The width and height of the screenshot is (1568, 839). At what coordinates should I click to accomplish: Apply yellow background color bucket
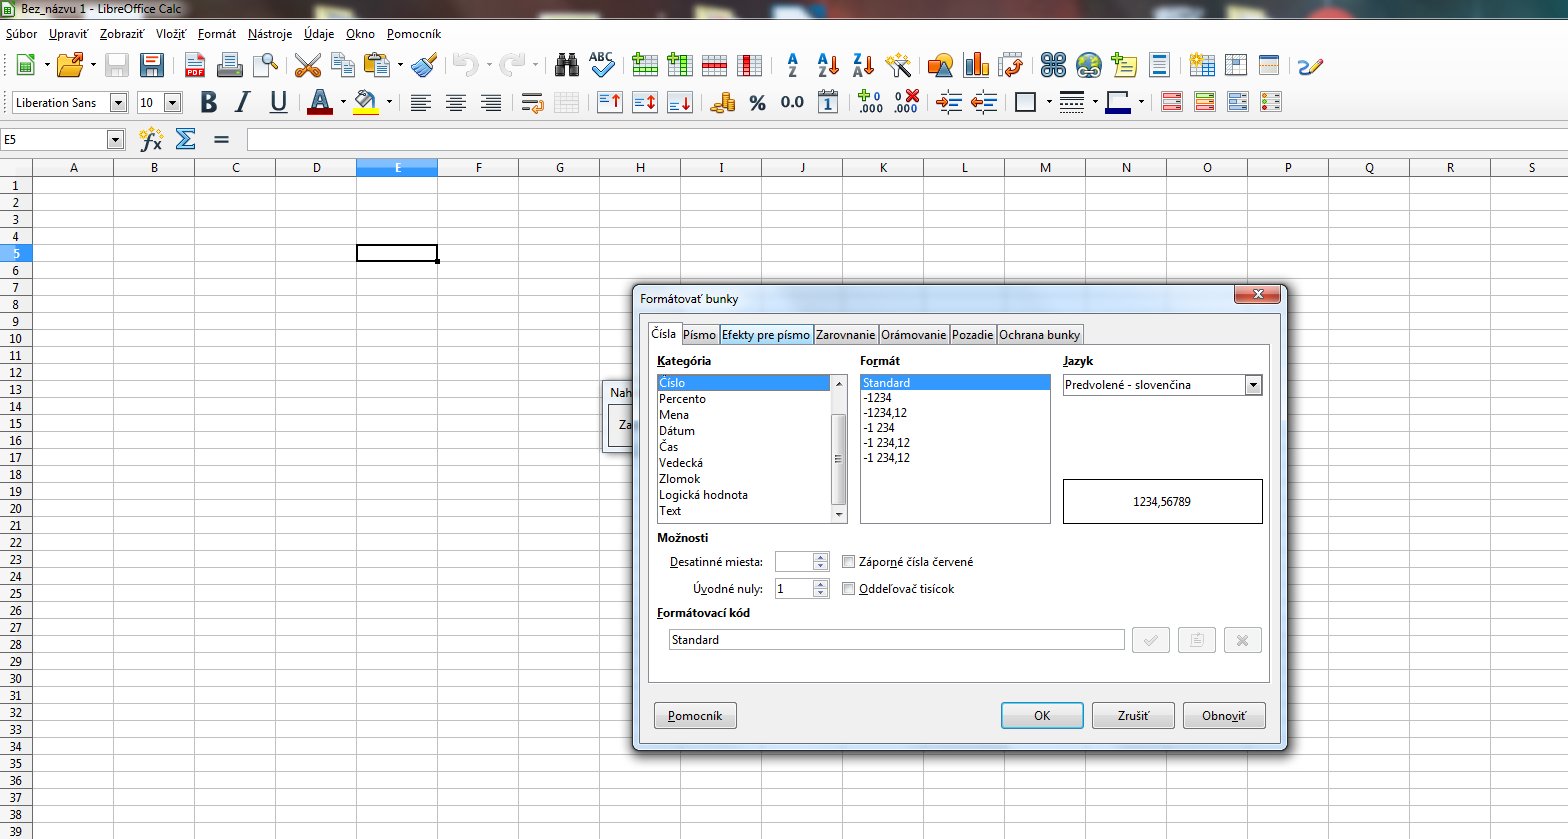[x=366, y=102]
